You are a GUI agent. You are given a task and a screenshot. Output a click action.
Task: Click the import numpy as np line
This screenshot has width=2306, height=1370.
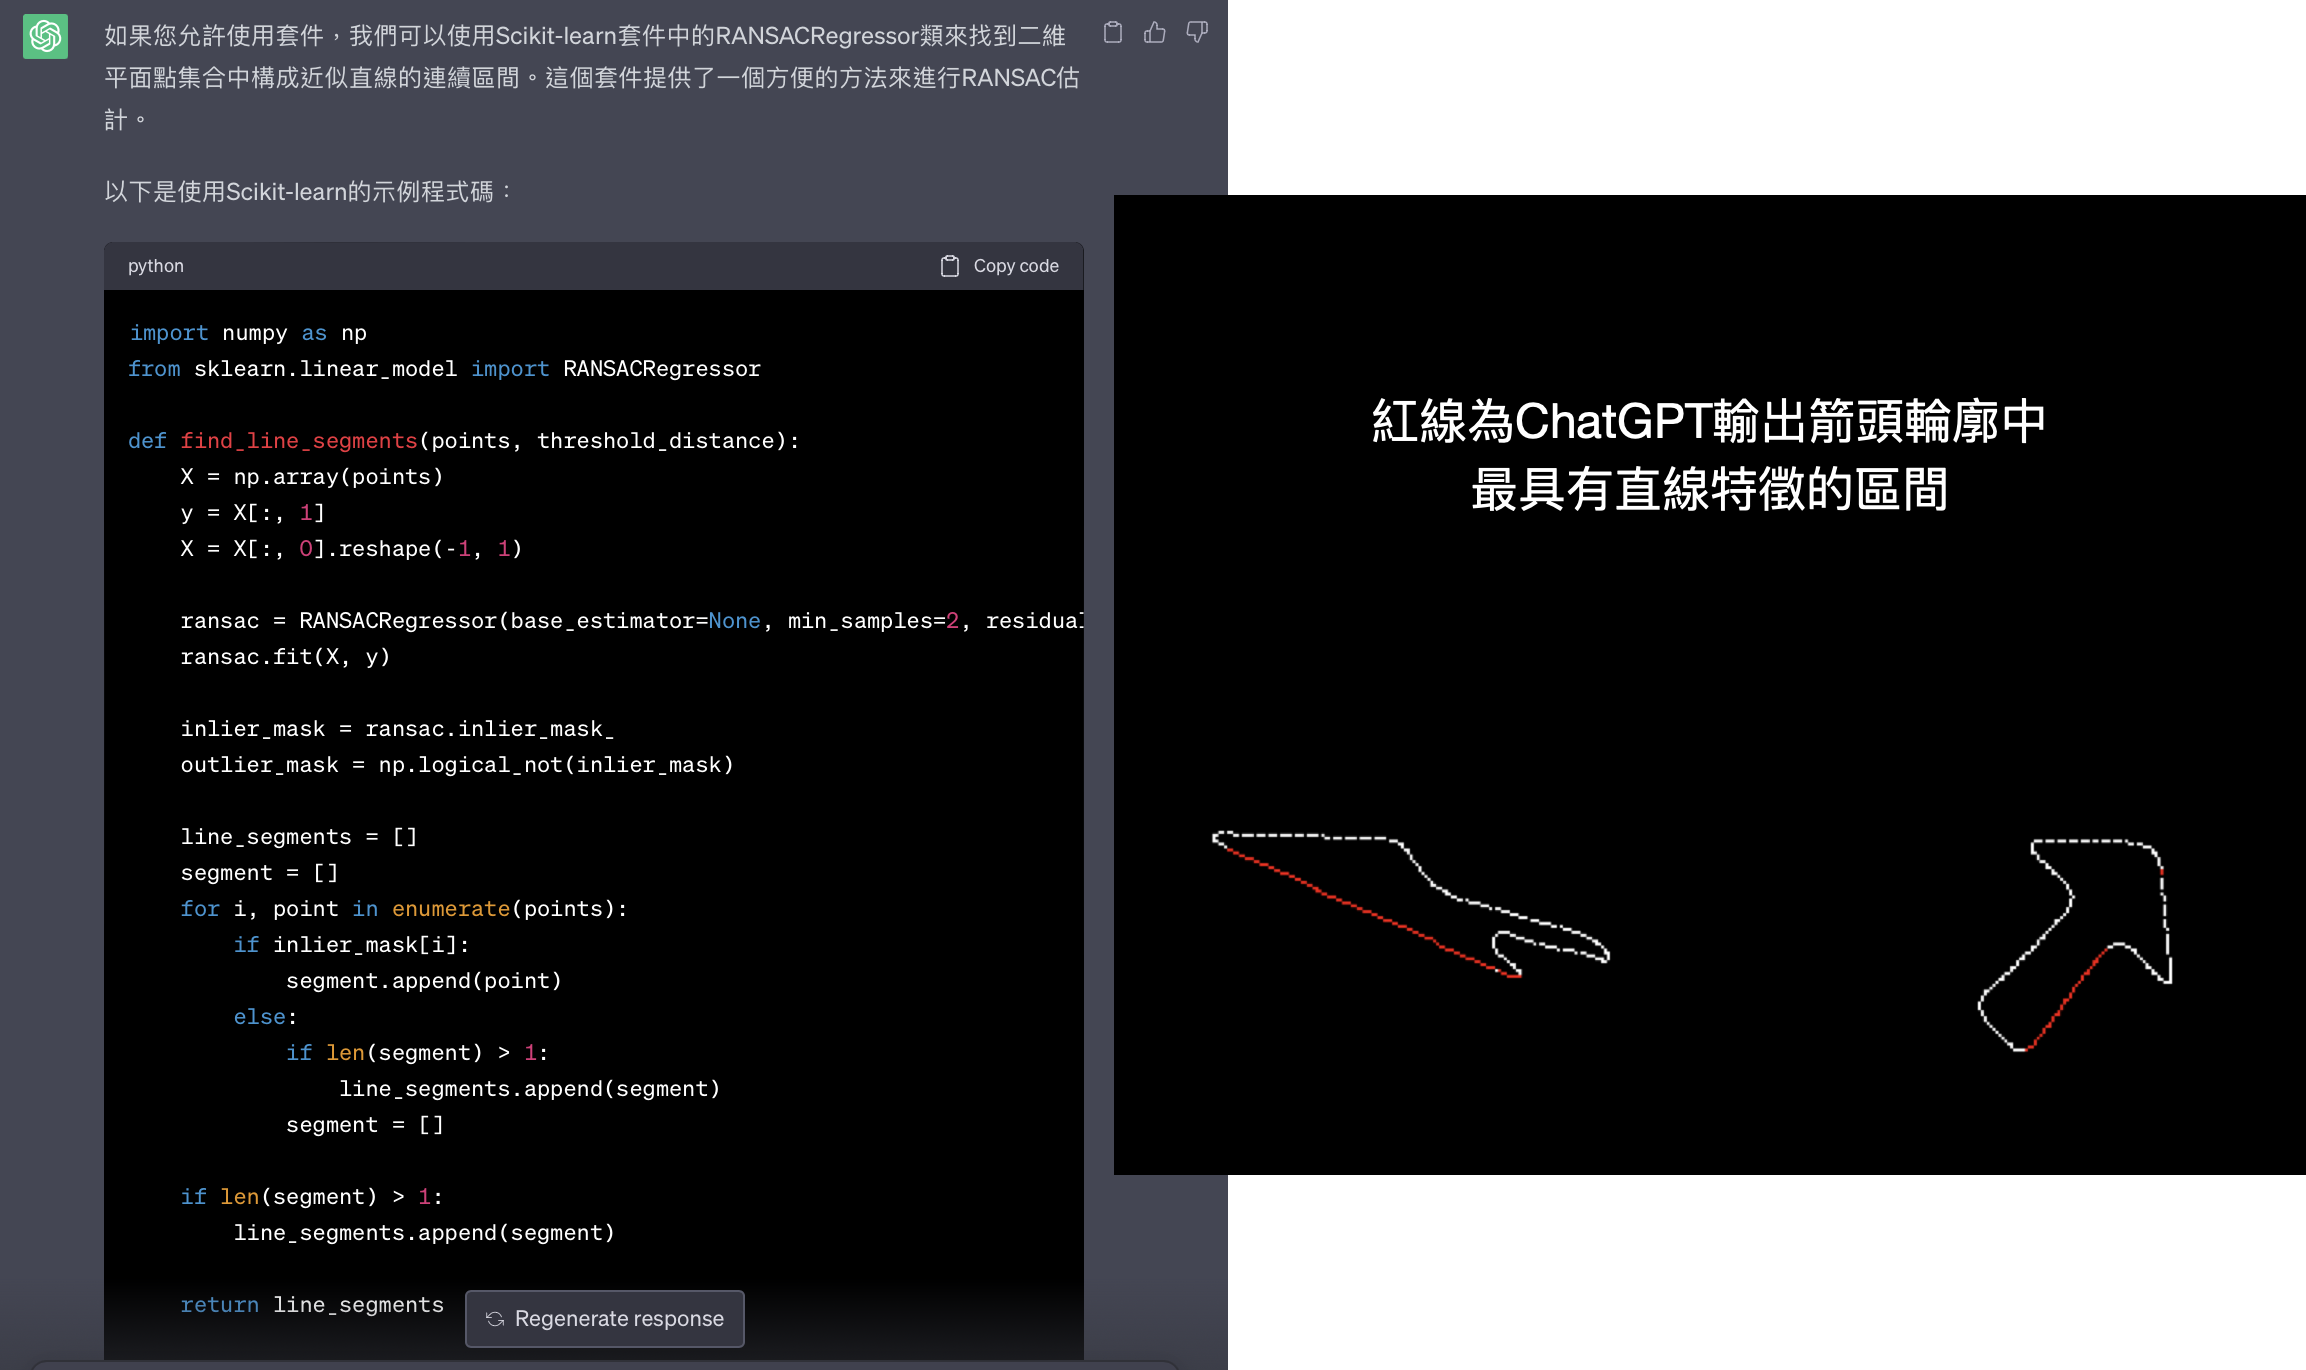click(248, 333)
